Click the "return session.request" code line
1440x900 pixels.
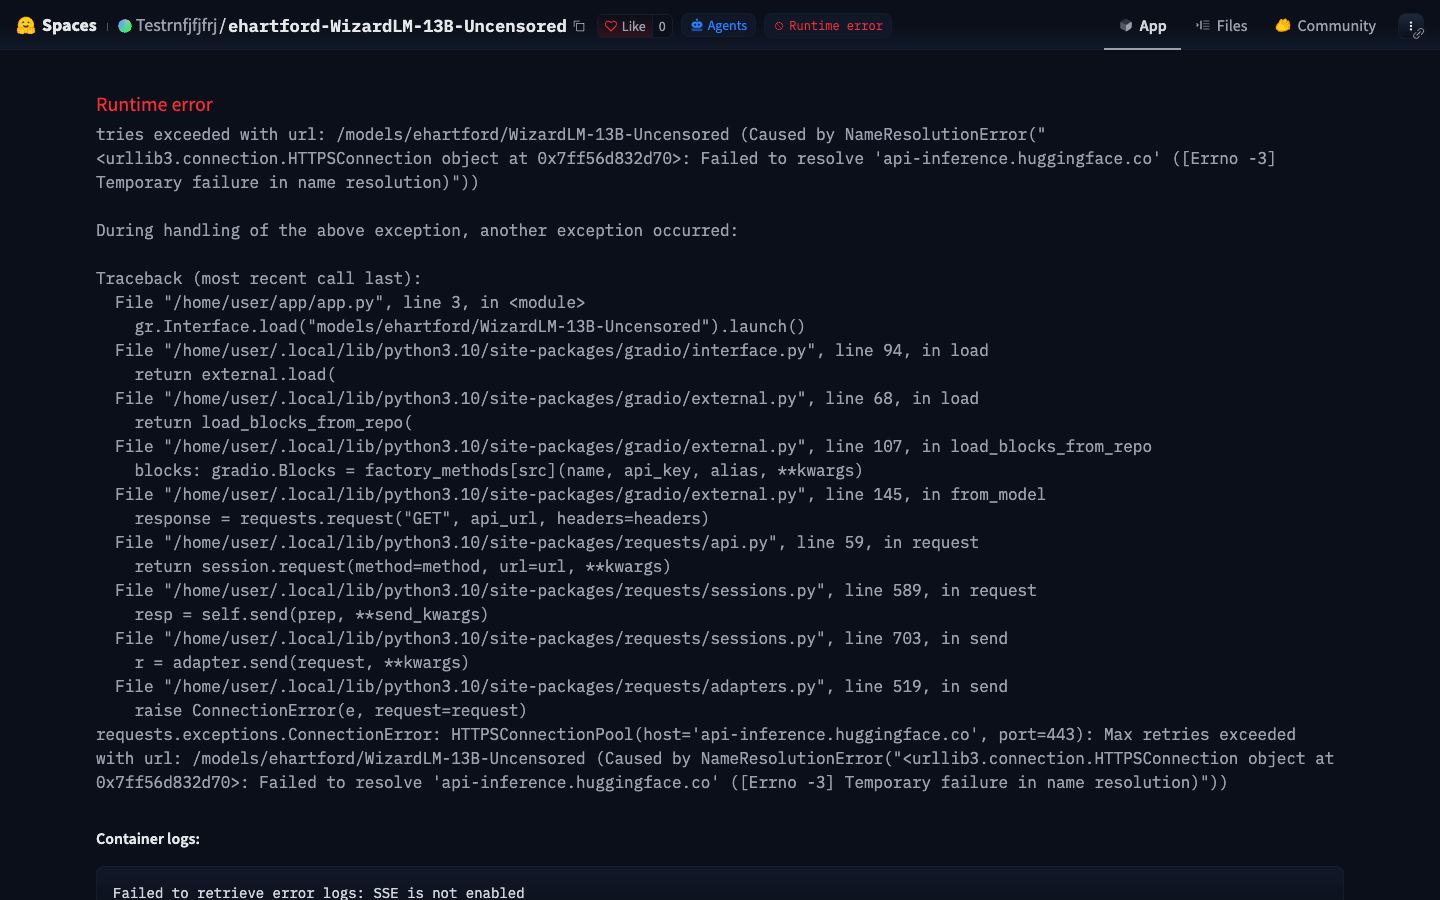pyautogui.click(x=403, y=566)
